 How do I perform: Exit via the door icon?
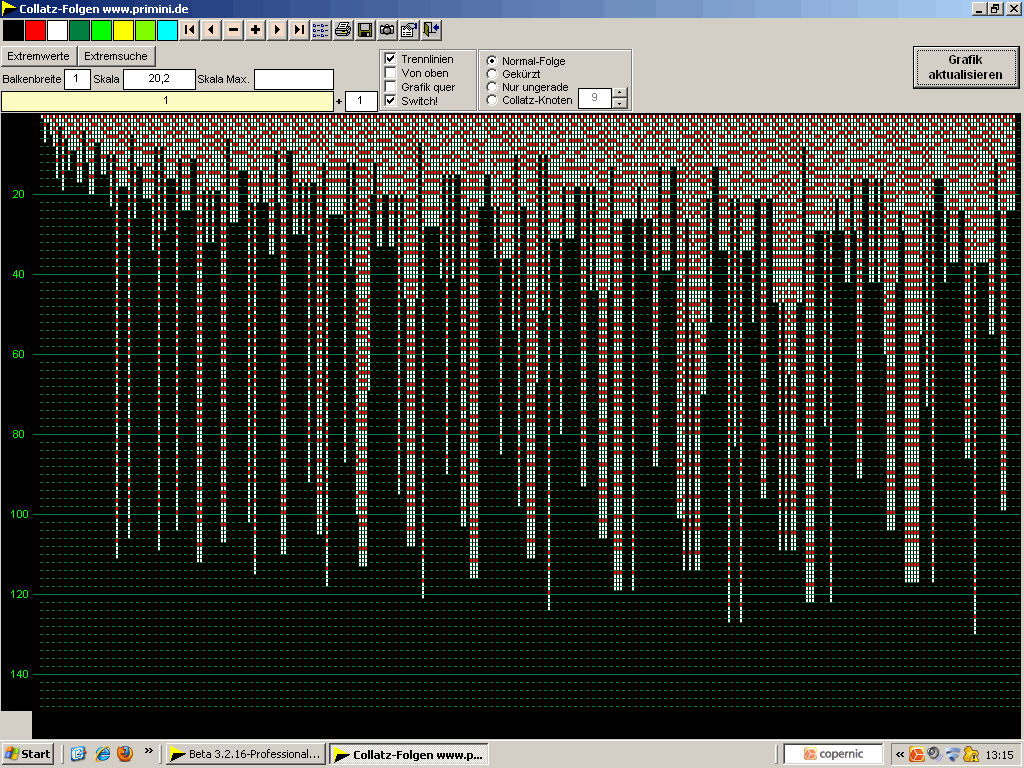[431, 30]
